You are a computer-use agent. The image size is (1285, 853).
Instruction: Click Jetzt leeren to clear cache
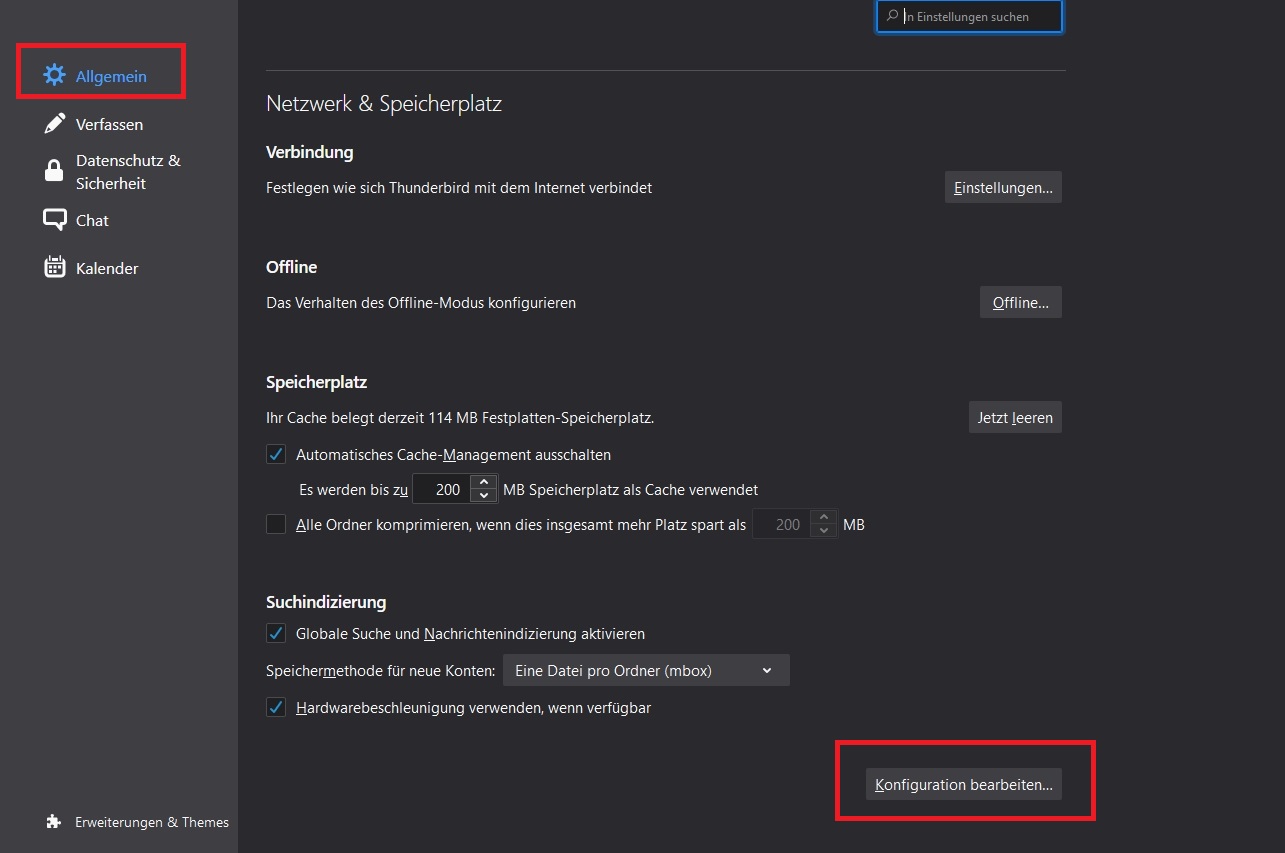point(1015,417)
